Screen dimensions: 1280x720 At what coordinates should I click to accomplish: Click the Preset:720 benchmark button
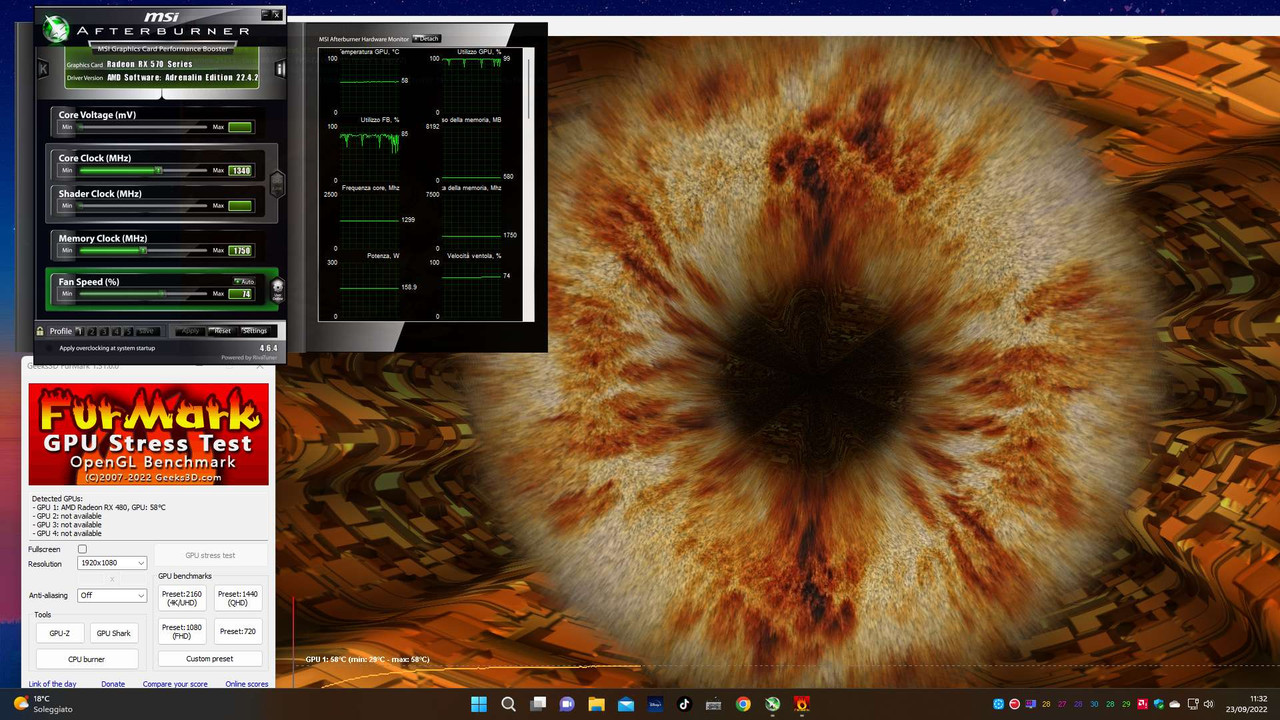[239, 632]
